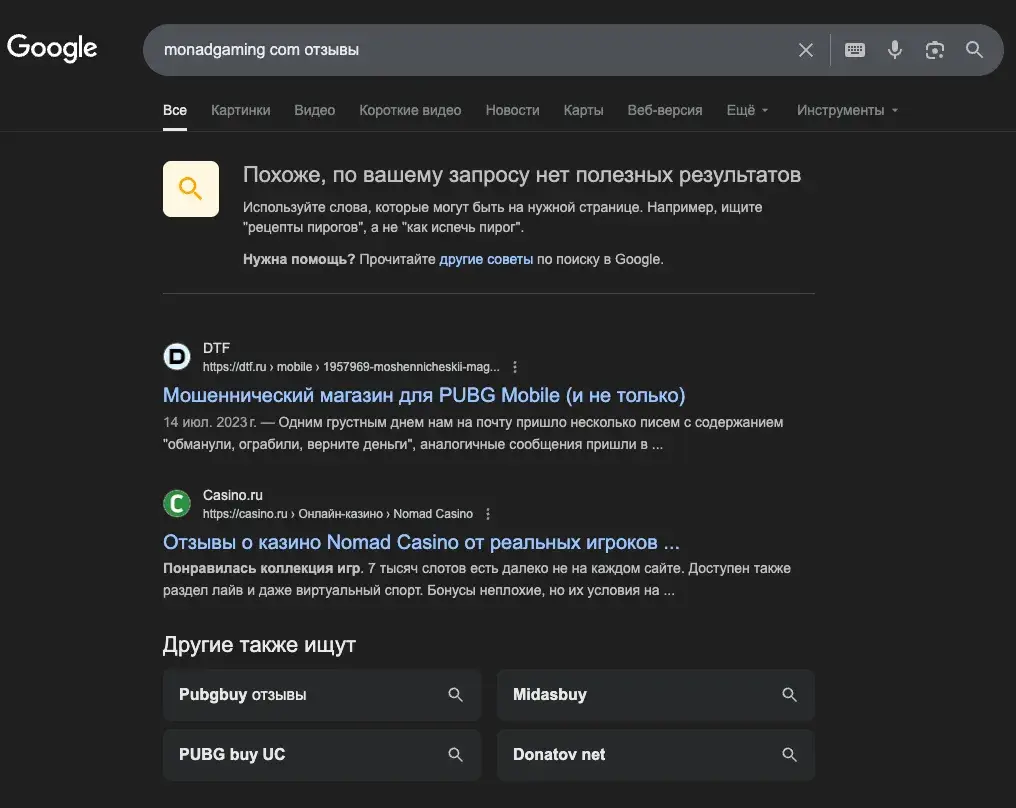
Task: Click the DTF site favicon
Action: tap(177, 356)
